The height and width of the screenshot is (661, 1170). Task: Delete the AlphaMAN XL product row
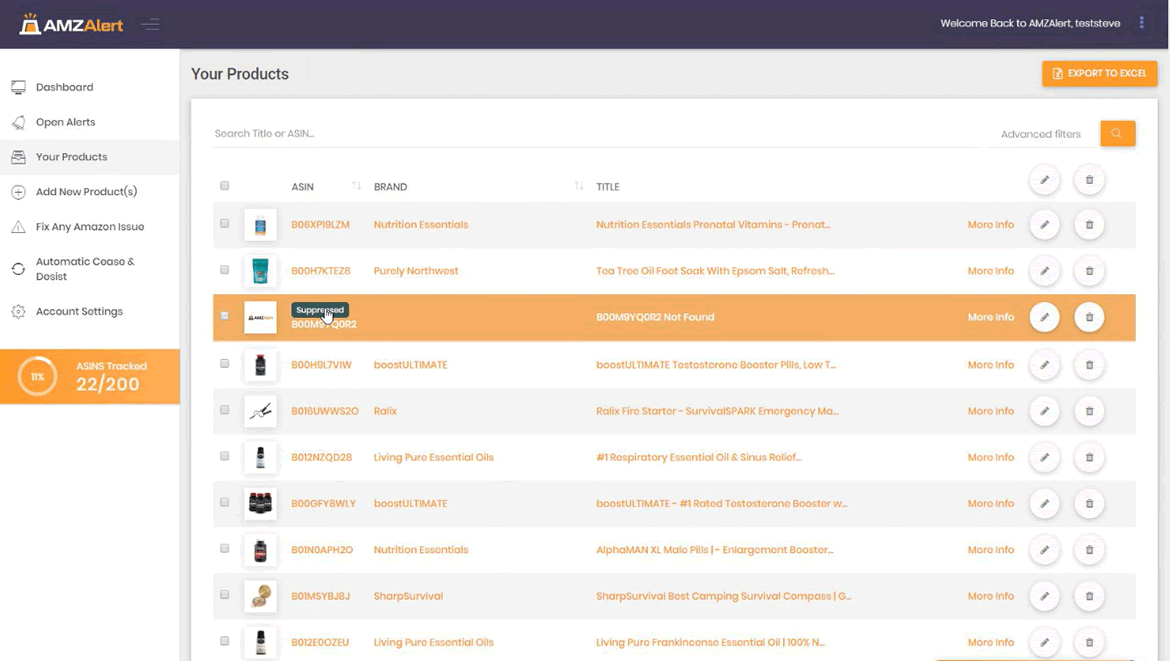tap(1089, 550)
